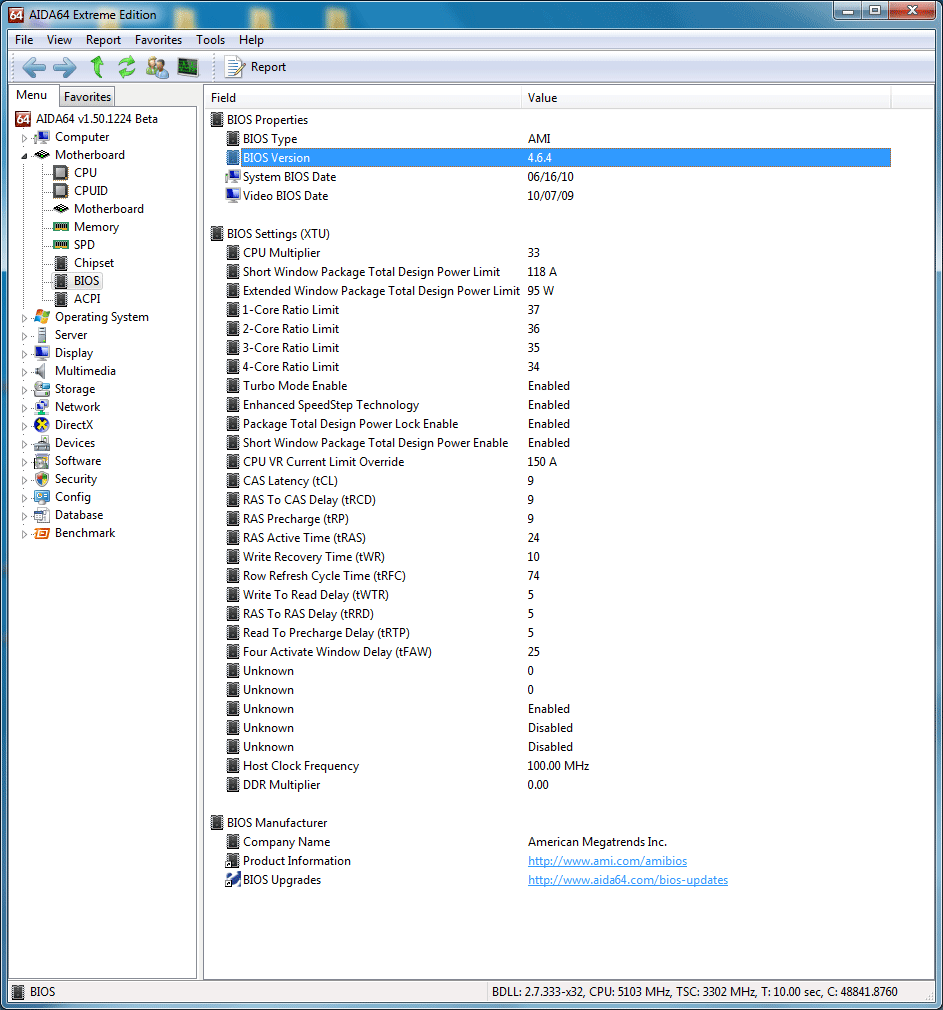943x1010 pixels.
Task: Select the Video BIOS Date row
Action: (558, 196)
